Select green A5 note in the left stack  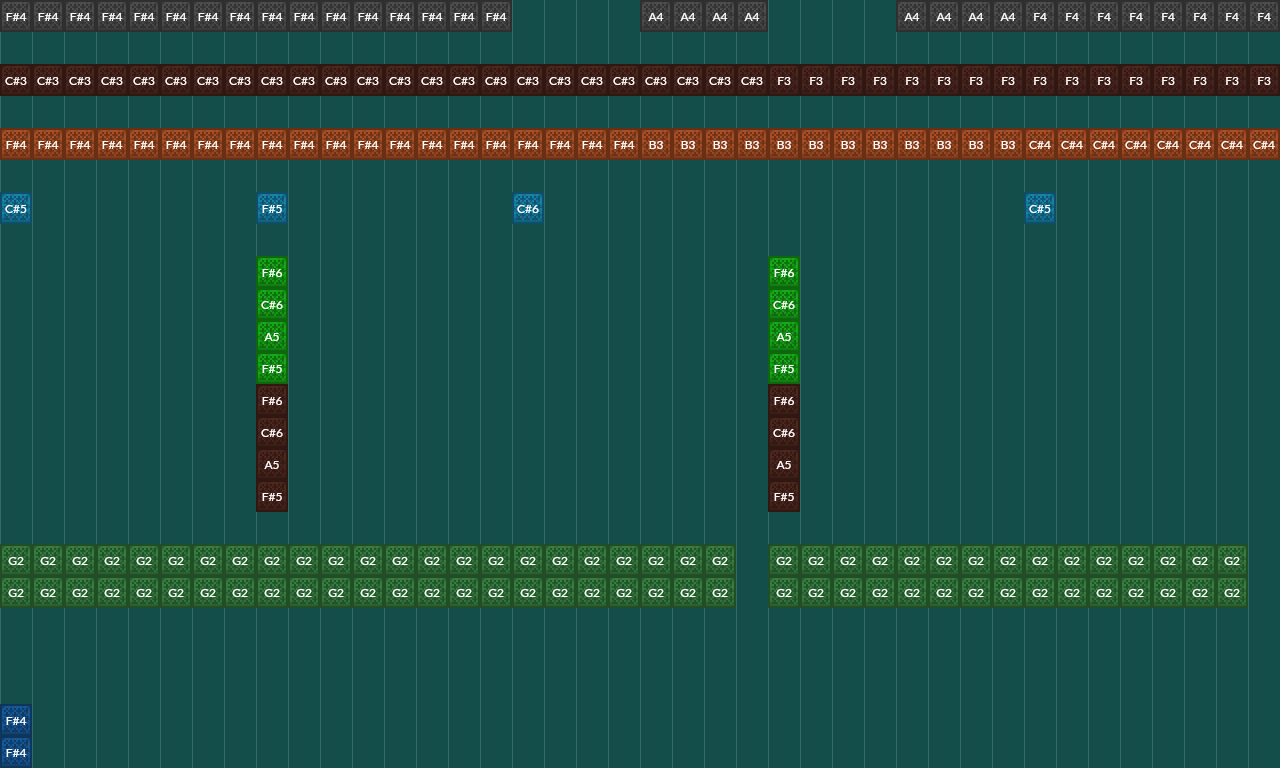272,337
